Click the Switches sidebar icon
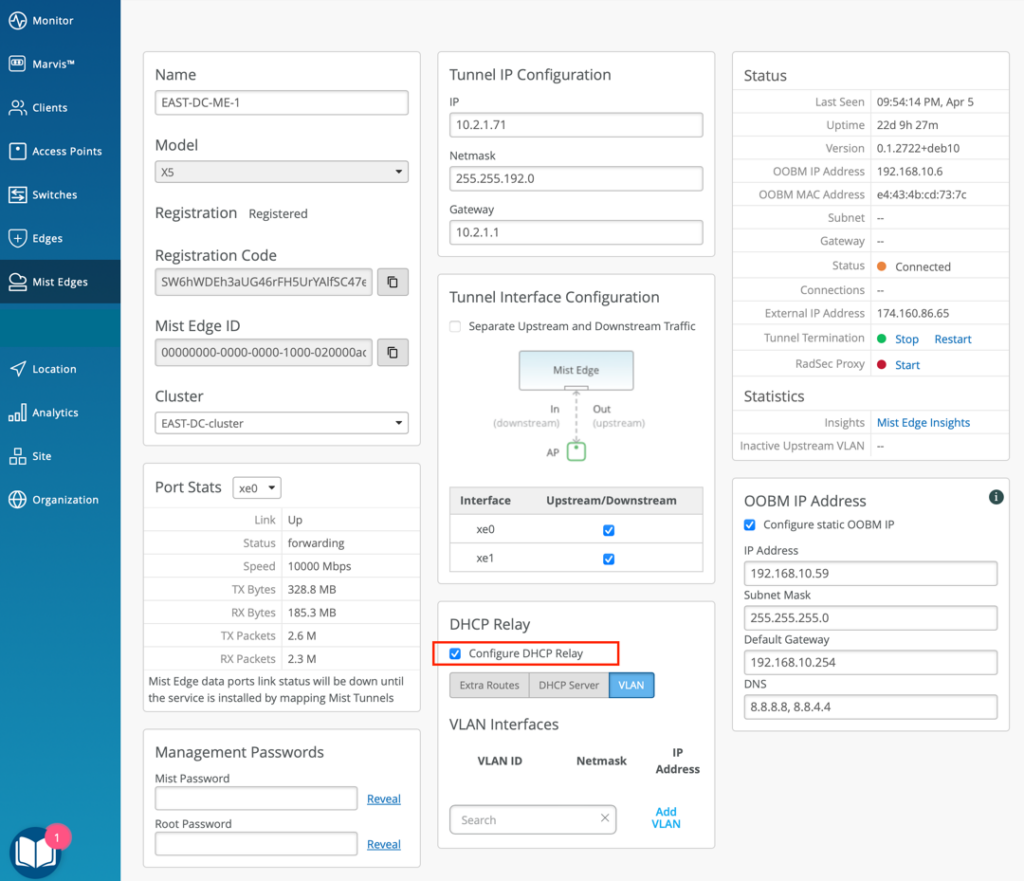Image resolution: width=1024 pixels, height=881 pixels. click(x=17, y=195)
